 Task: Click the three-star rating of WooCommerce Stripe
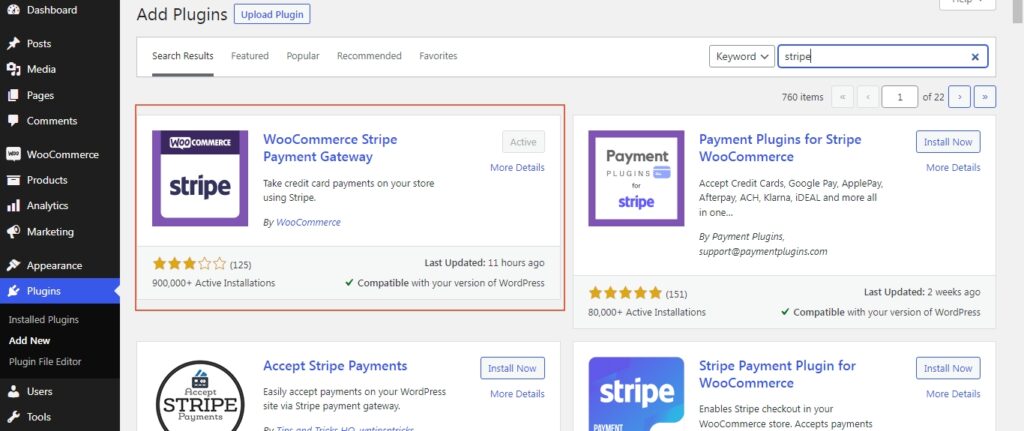click(189, 264)
